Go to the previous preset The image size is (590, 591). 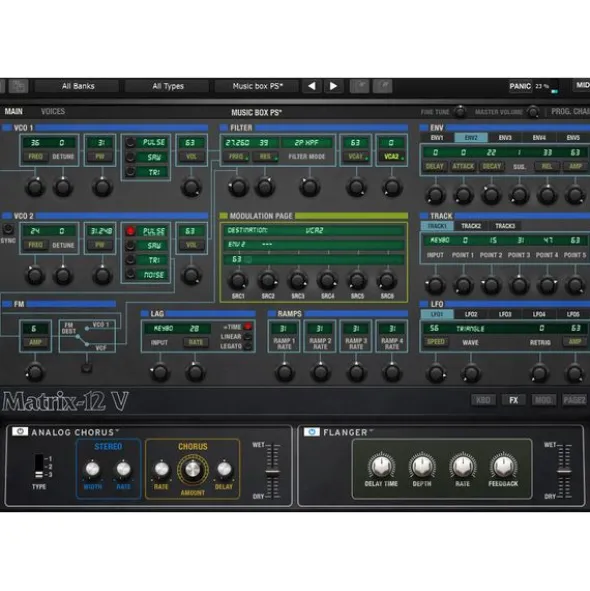[312, 86]
